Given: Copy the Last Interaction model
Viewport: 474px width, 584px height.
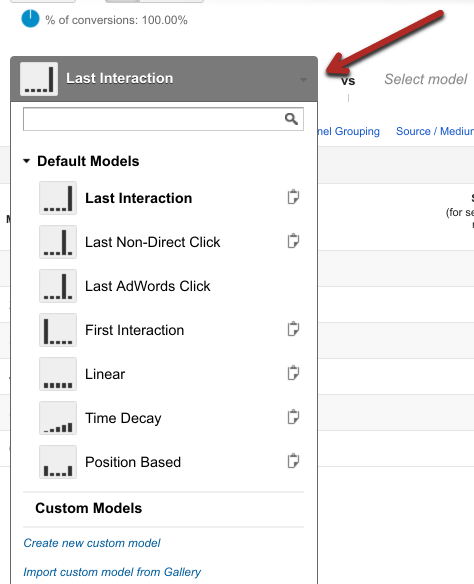Looking at the screenshot, I should 293,197.
